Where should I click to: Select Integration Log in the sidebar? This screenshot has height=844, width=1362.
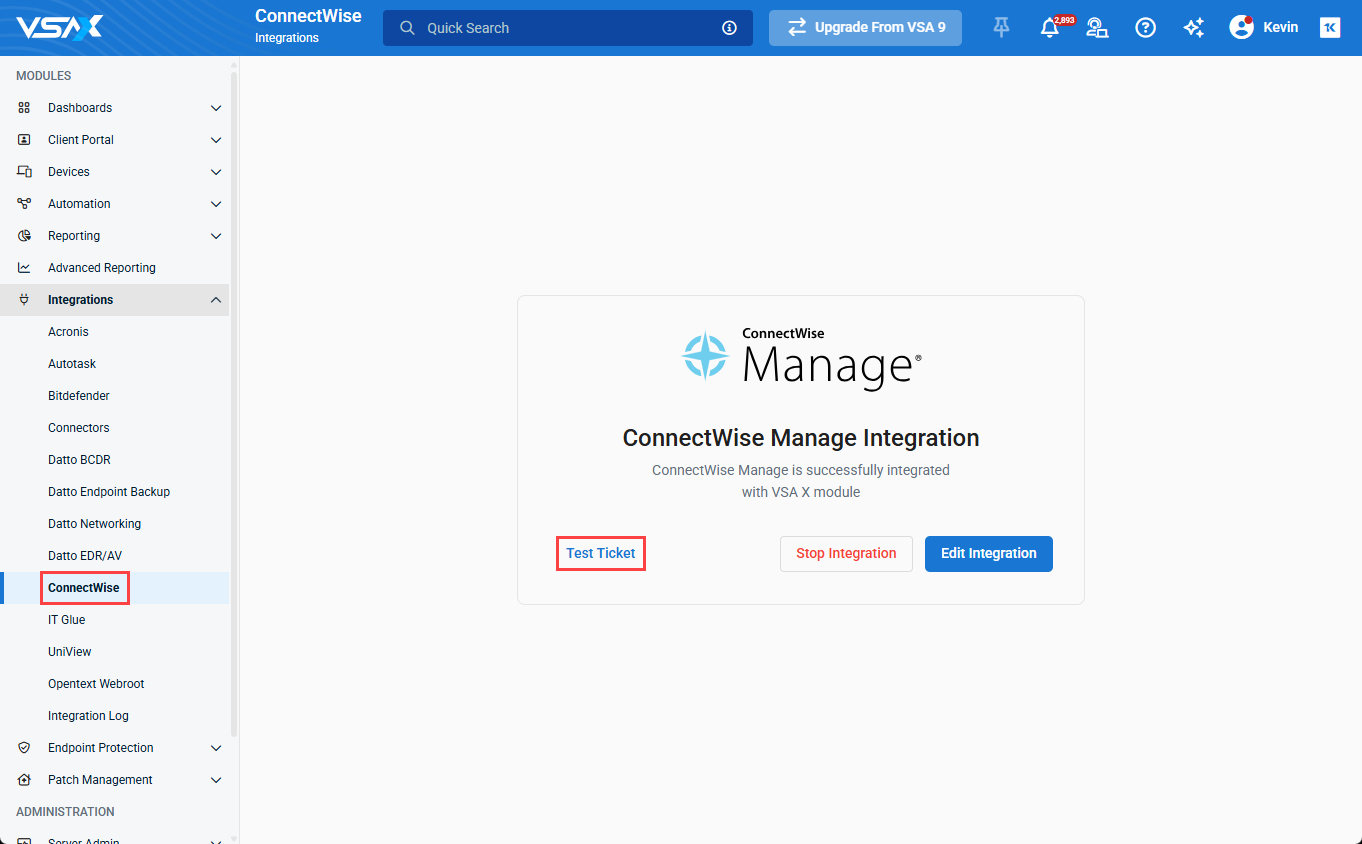88,716
